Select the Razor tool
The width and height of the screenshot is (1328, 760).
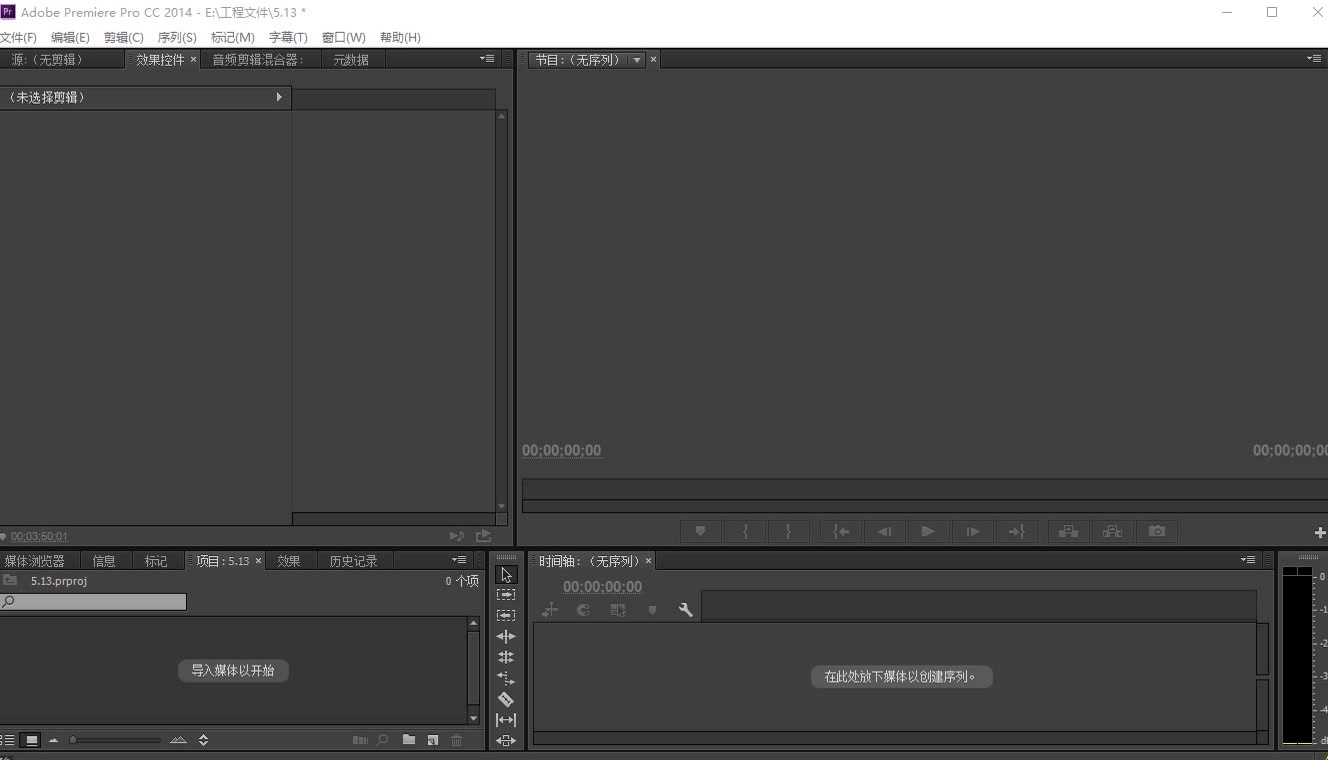tap(506, 699)
